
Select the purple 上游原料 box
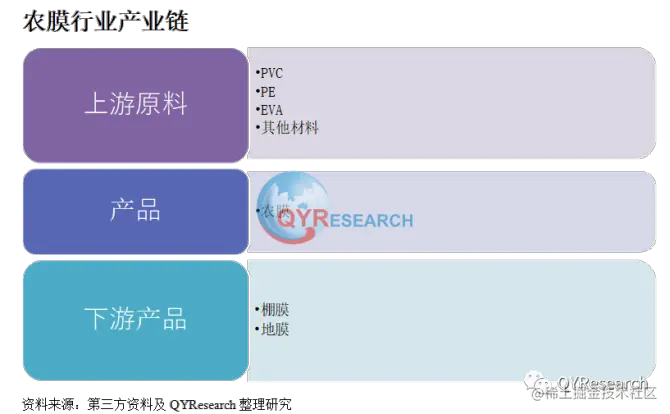point(136,105)
